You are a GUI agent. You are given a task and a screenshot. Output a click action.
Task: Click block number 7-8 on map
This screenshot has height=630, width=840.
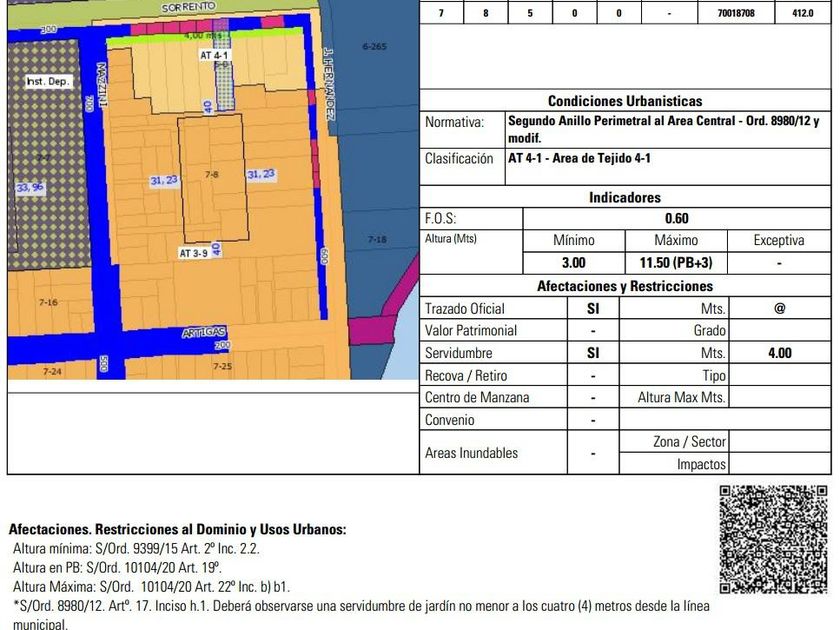click(212, 174)
